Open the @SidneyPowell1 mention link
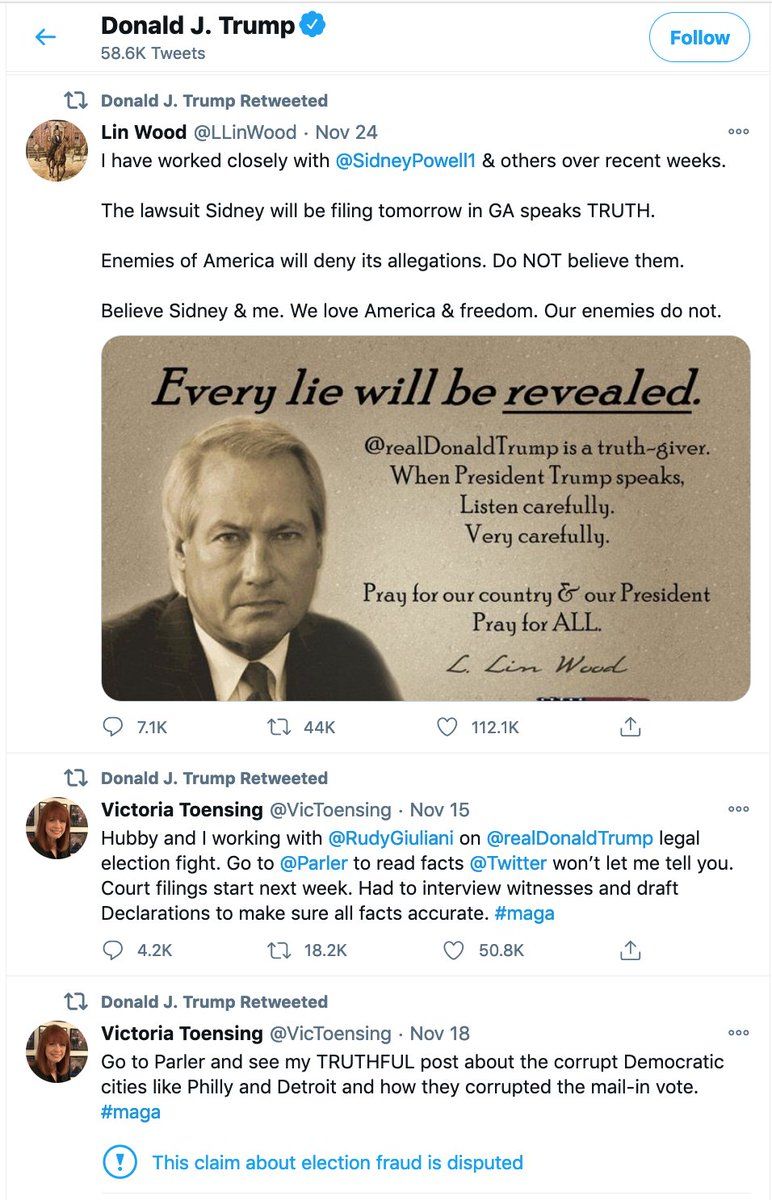 click(x=406, y=160)
